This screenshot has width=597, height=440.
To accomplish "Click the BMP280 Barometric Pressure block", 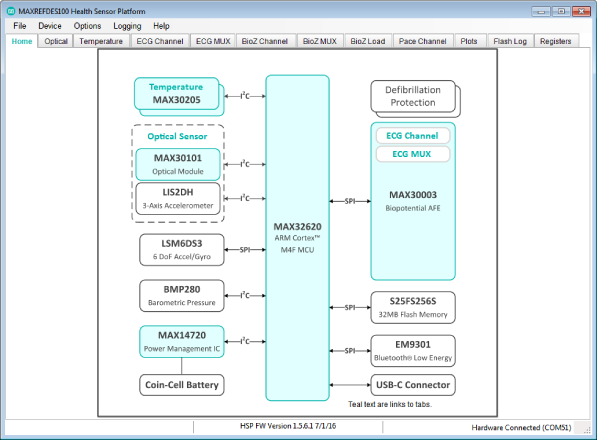I will 182,296.
